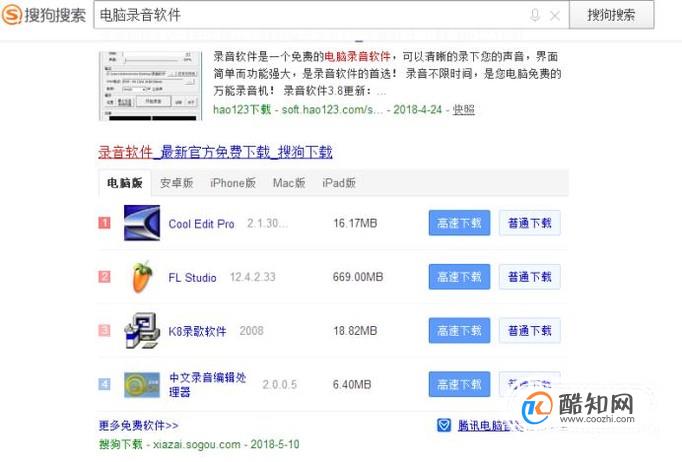
Task: Open the K8录歌软件 link
Action: (197, 331)
